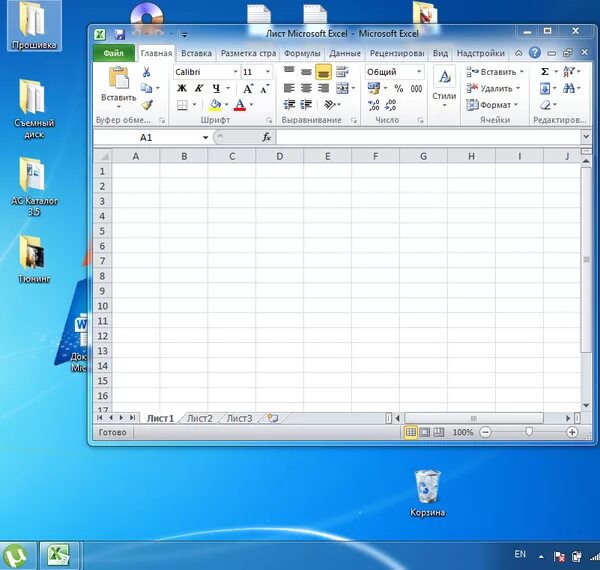600x570 pixels.
Task: Open Excel Help question mark
Action: pos(535,53)
